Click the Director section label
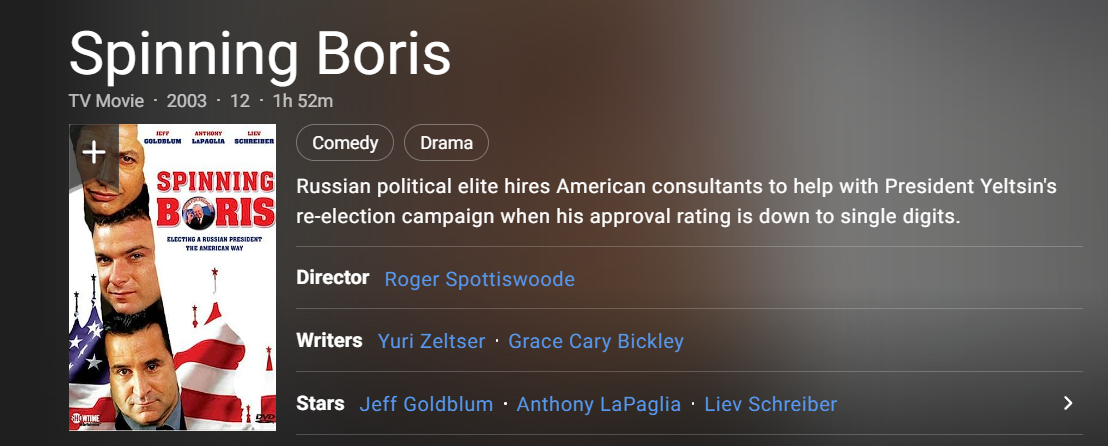The width and height of the screenshot is (1108, 446). [x=333, y=278]
